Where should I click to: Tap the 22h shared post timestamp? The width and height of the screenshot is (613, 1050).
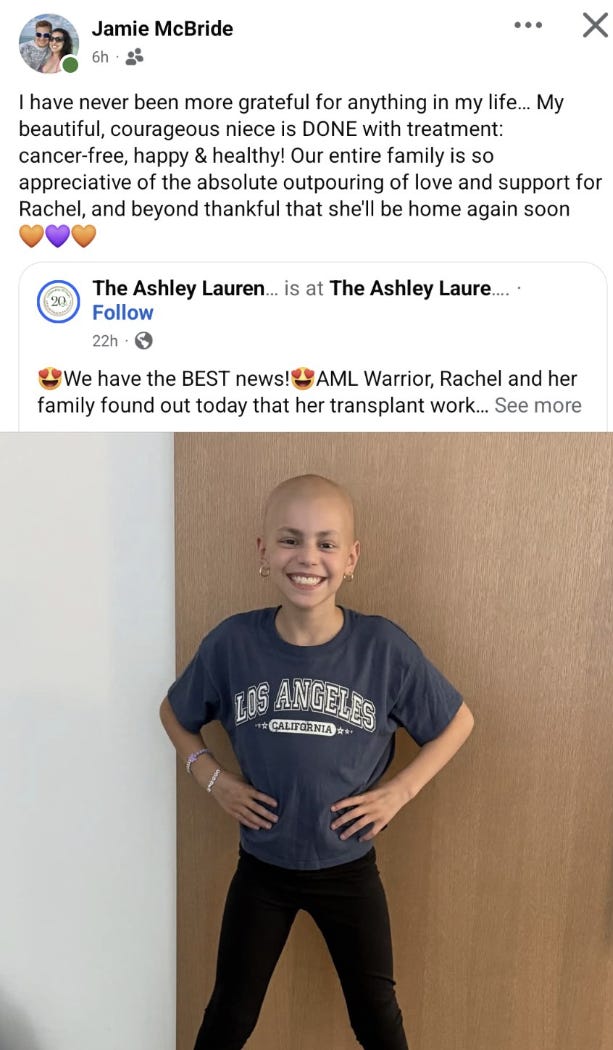105,341
